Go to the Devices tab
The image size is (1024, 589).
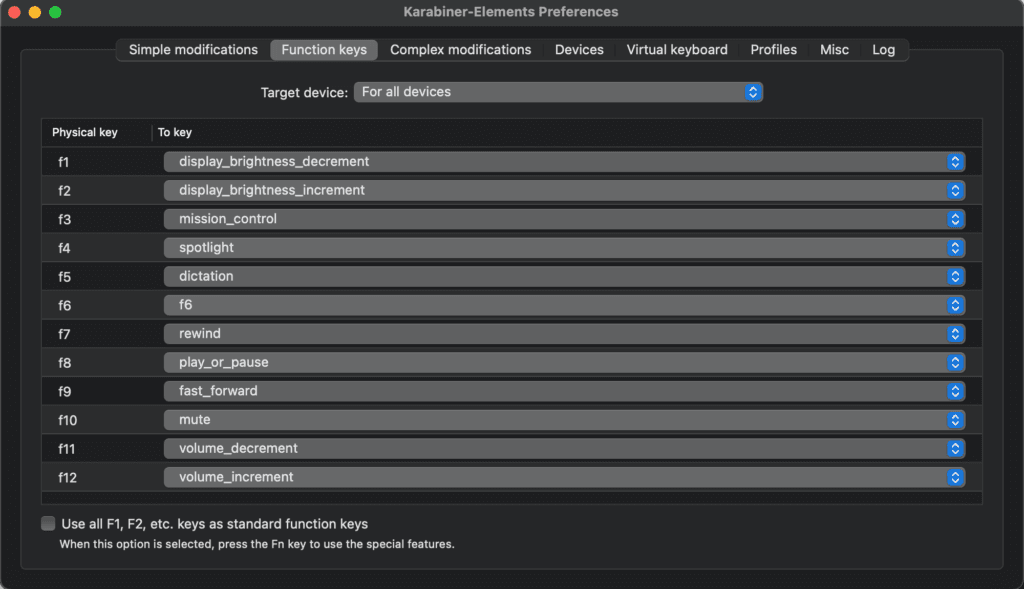[579, 50]
